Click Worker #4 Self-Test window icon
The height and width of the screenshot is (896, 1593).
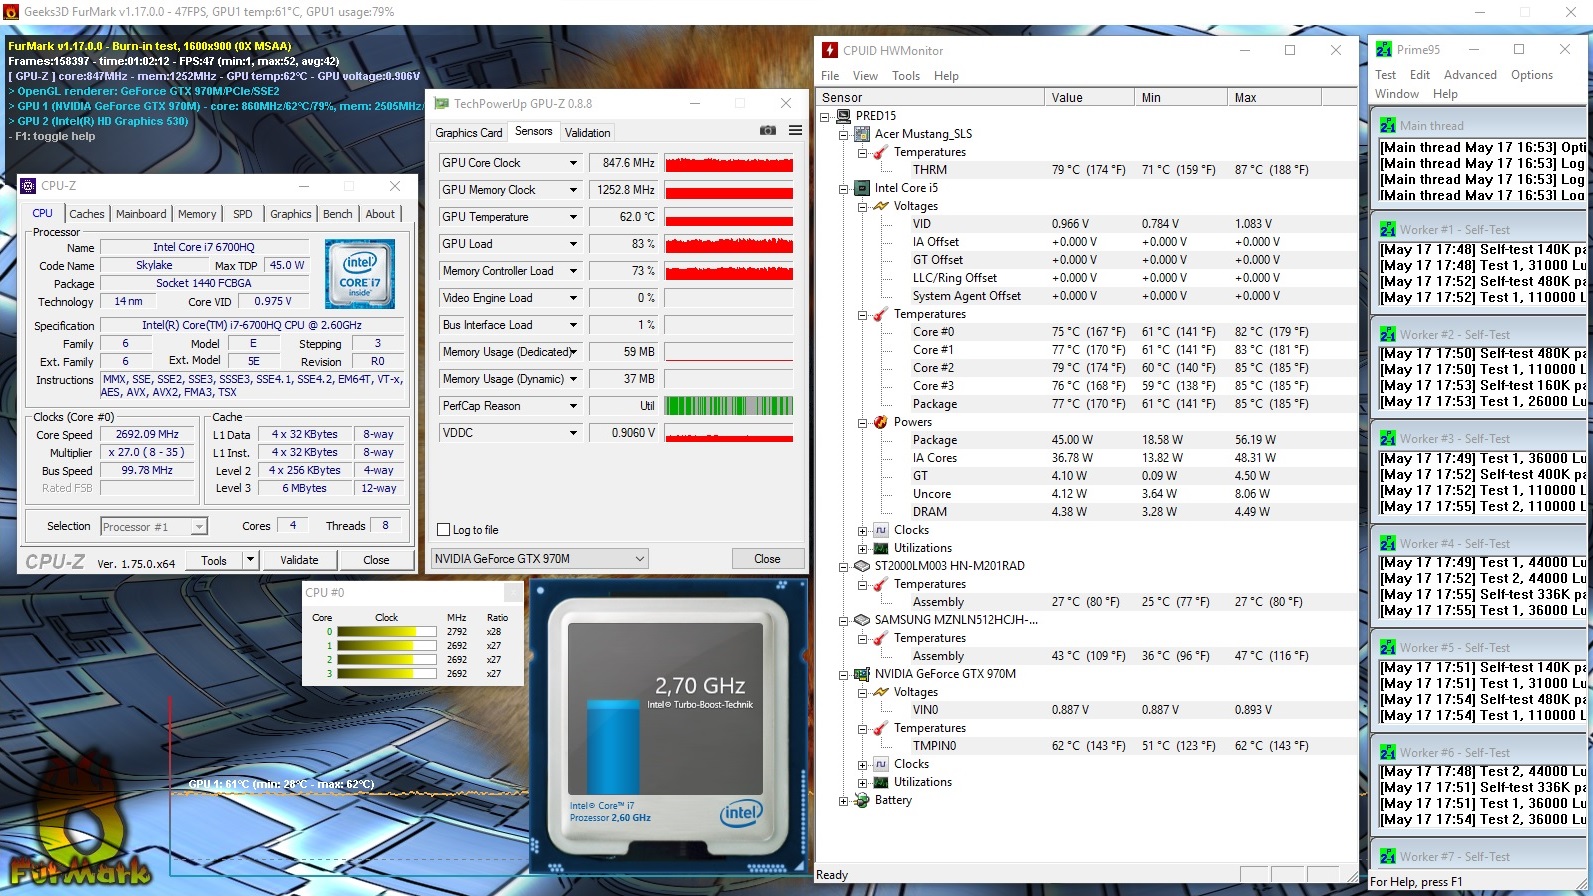click(x=1388, y=543)
